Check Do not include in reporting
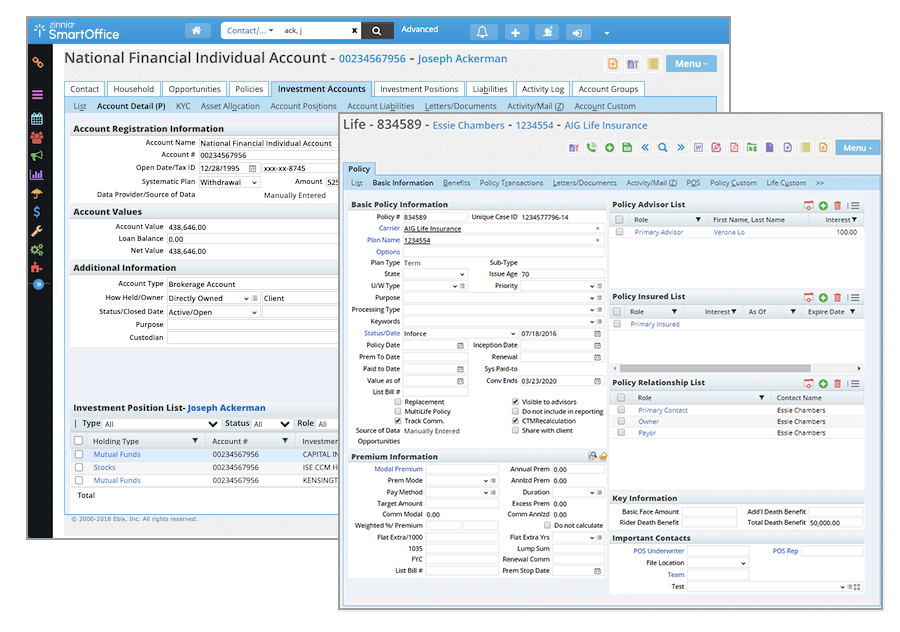 coord(515,412)
